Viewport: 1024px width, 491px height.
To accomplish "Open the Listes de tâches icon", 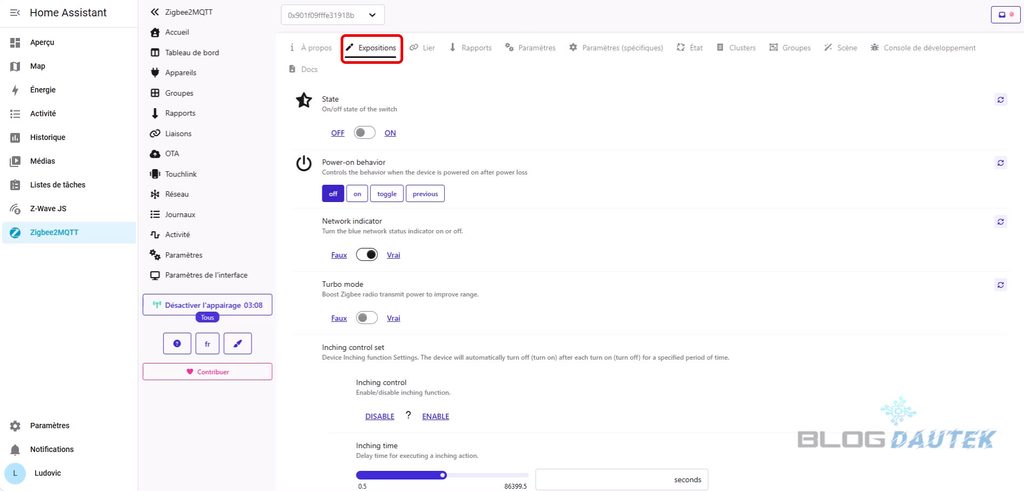I will point(15,185).
